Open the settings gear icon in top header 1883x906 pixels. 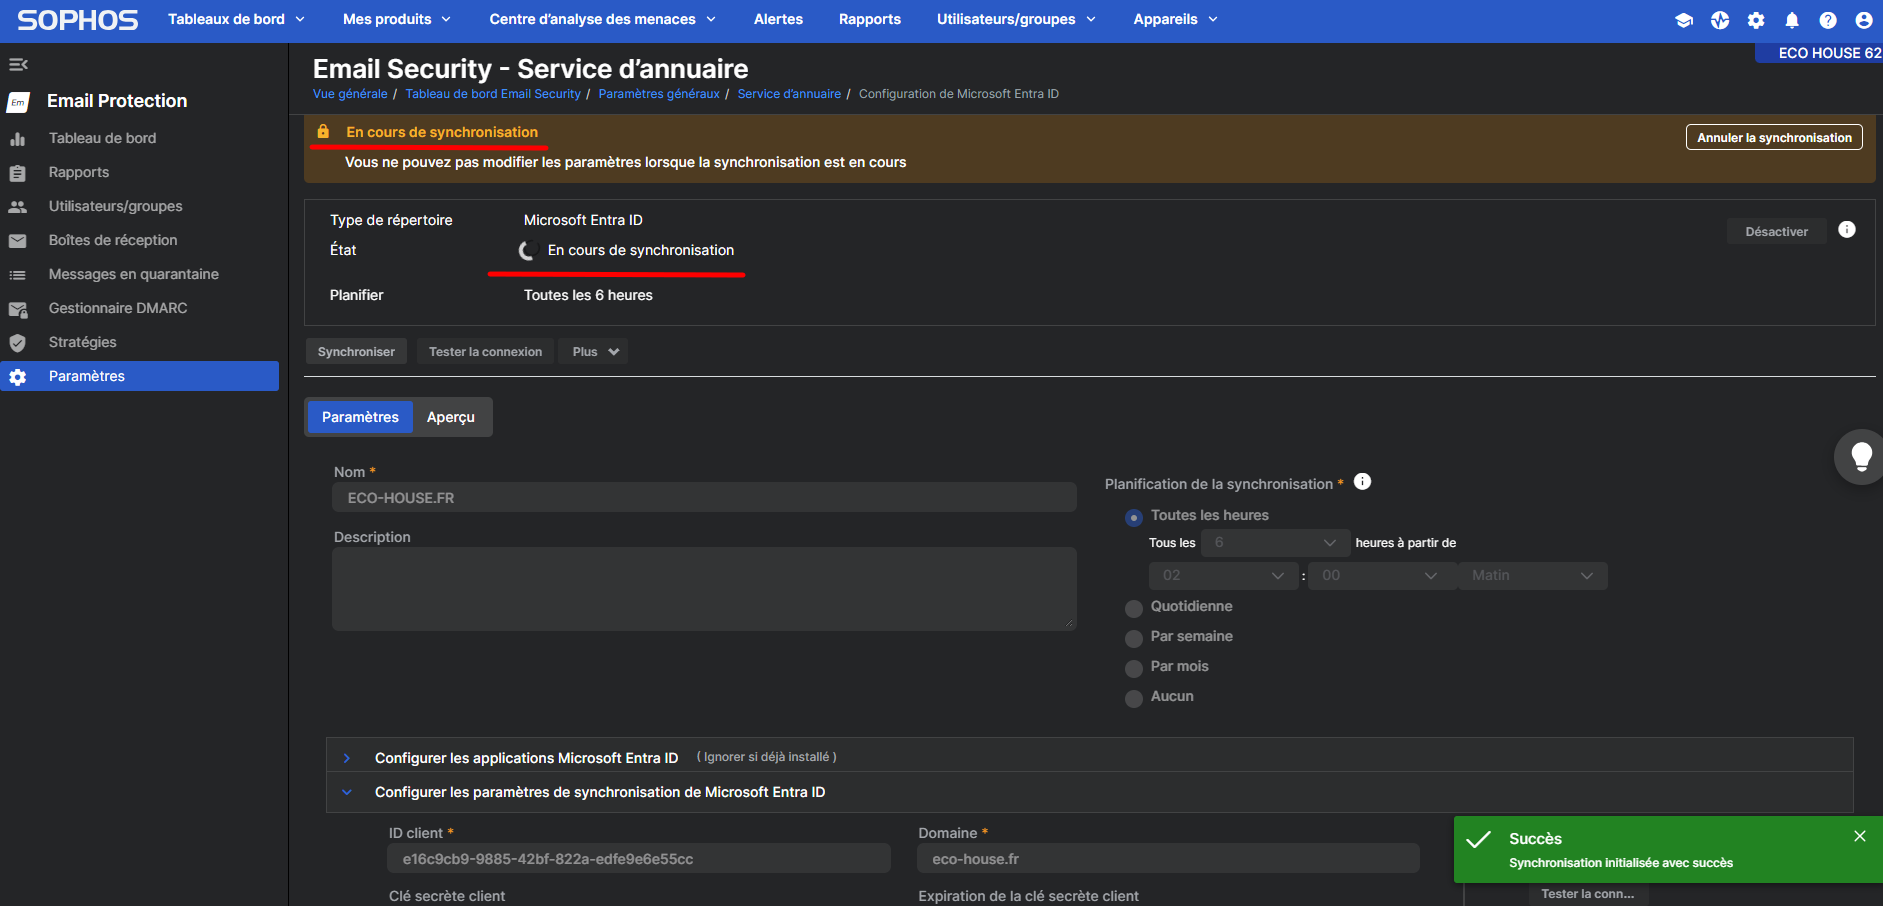pyautogui.click(x=1756, y=20)
